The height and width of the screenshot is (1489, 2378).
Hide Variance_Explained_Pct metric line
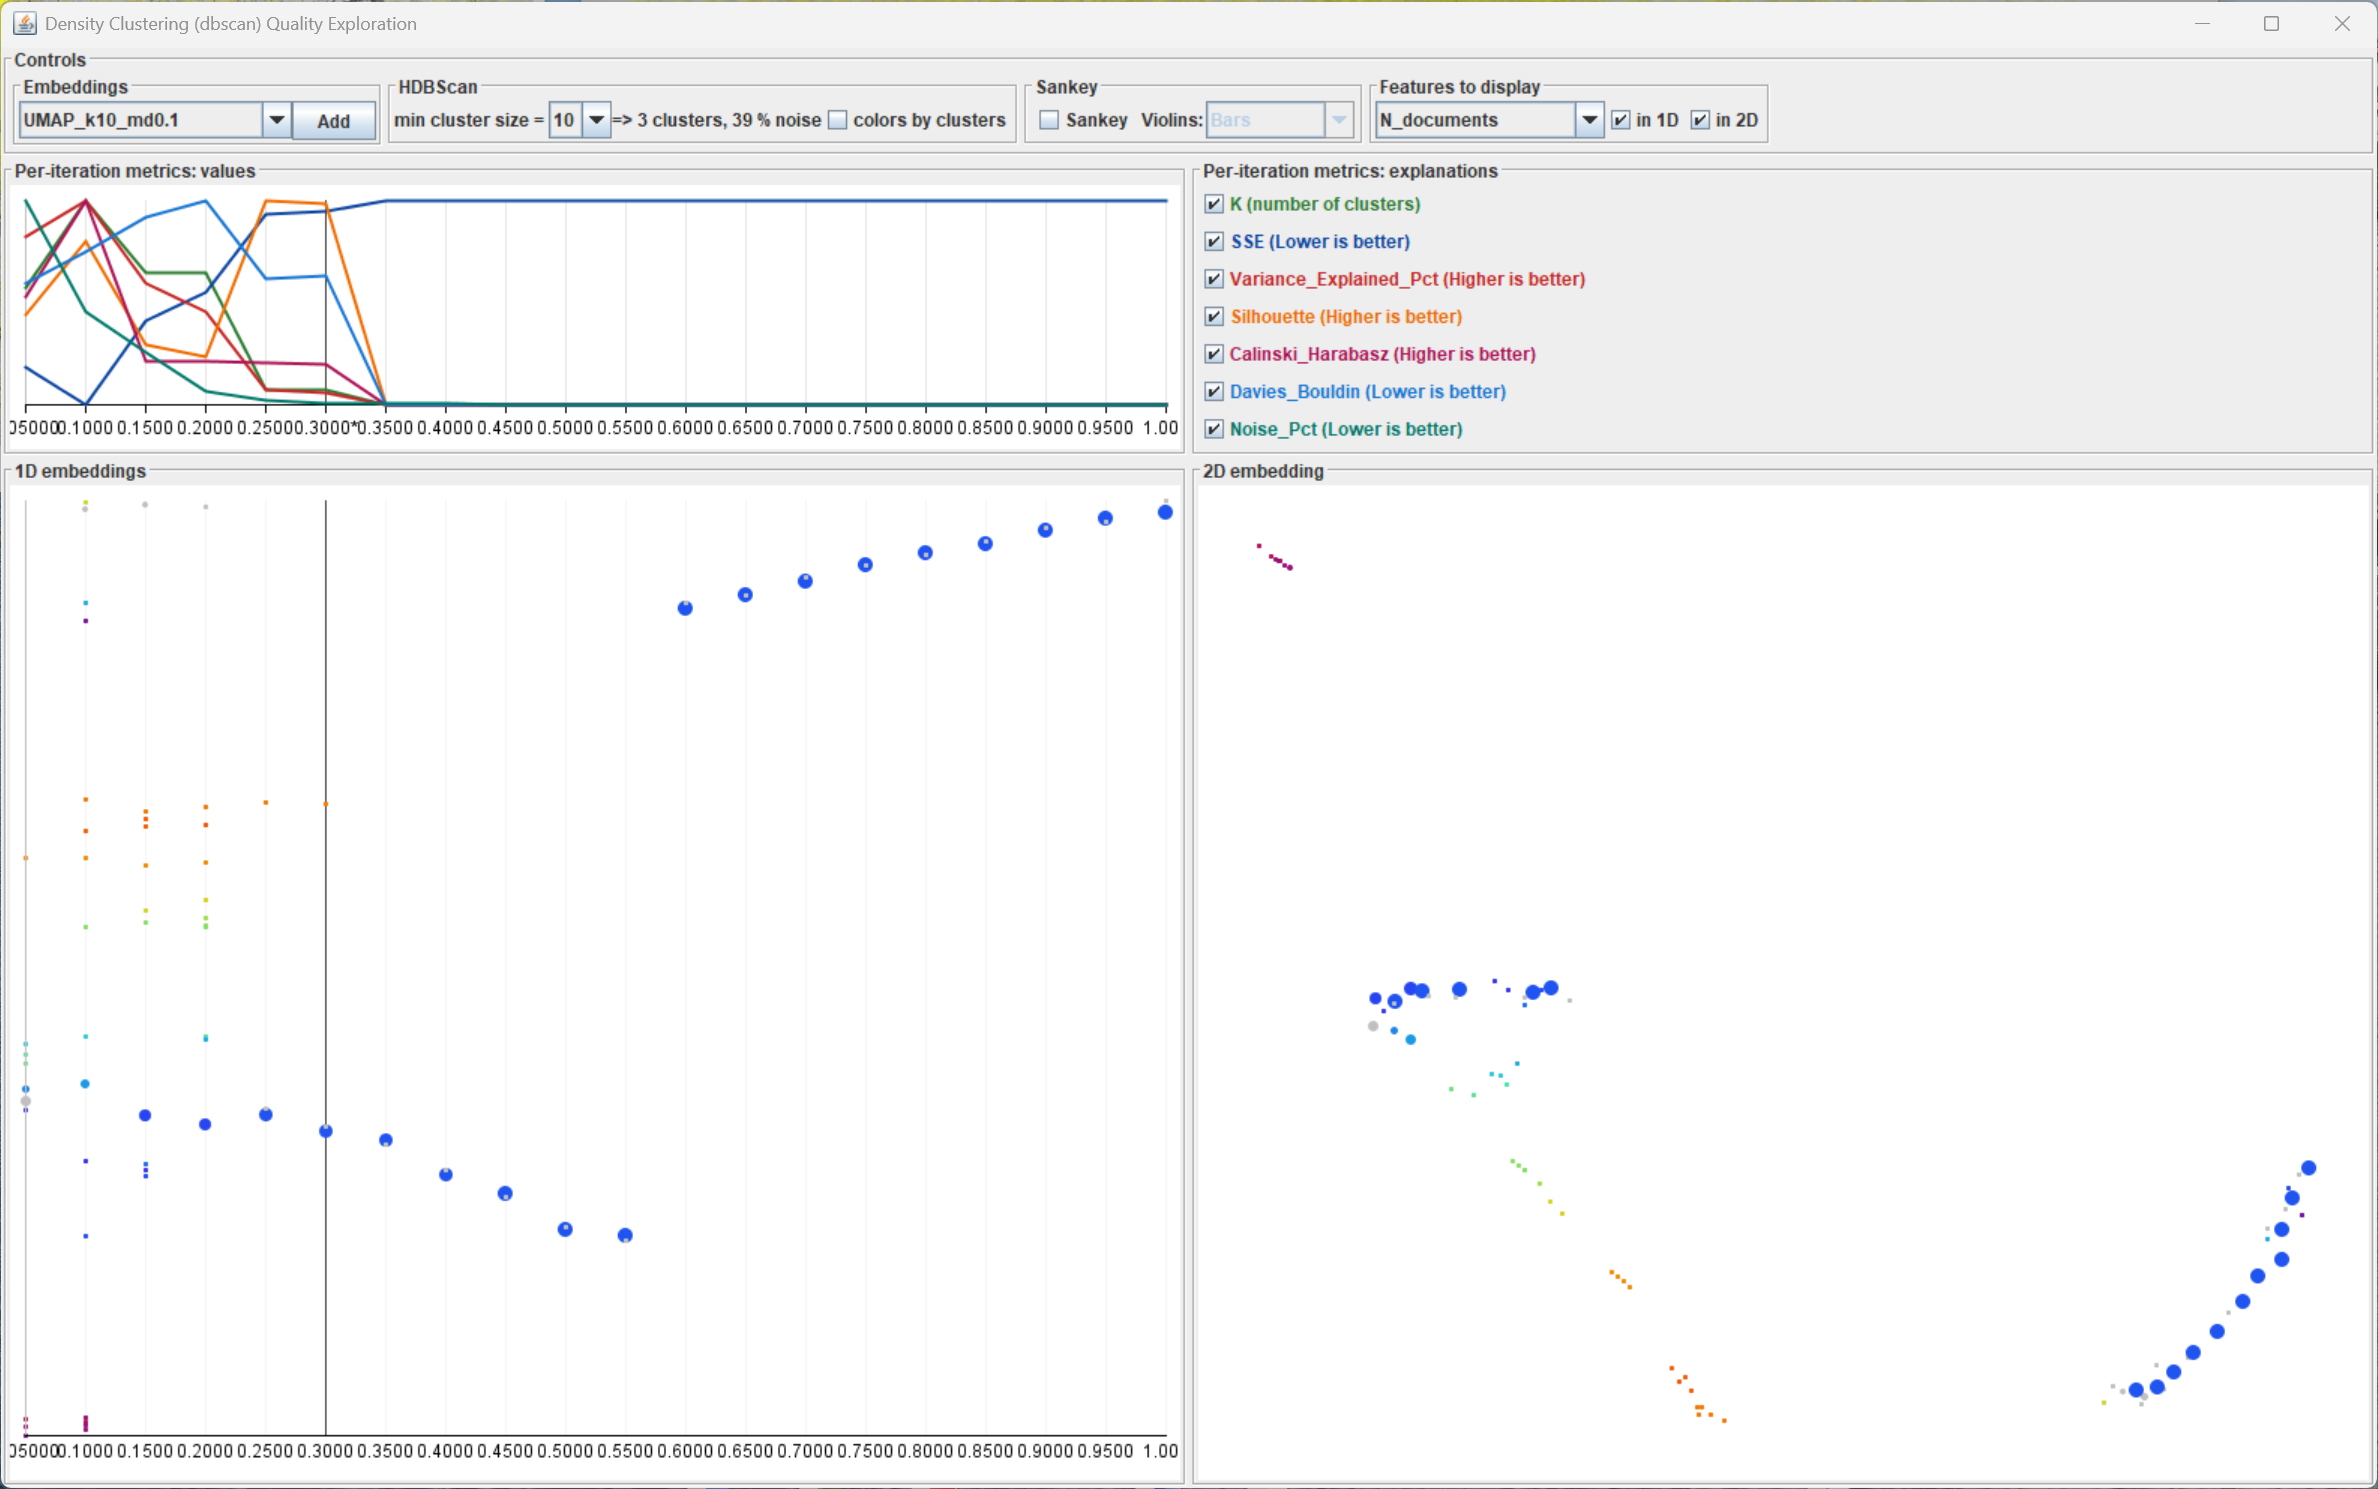click(1214, 279)
